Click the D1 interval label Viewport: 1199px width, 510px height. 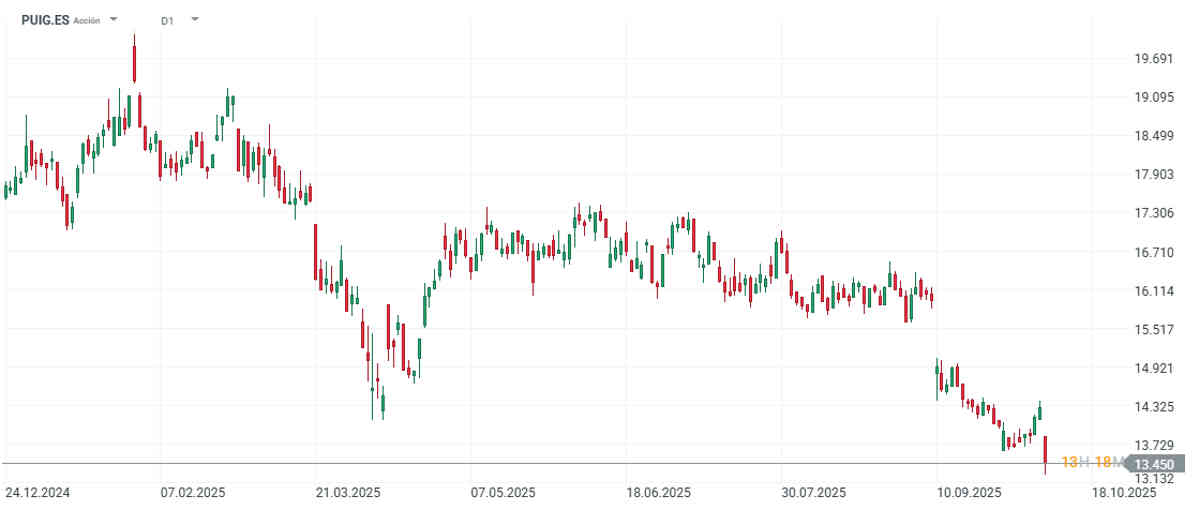pos(166,20)
